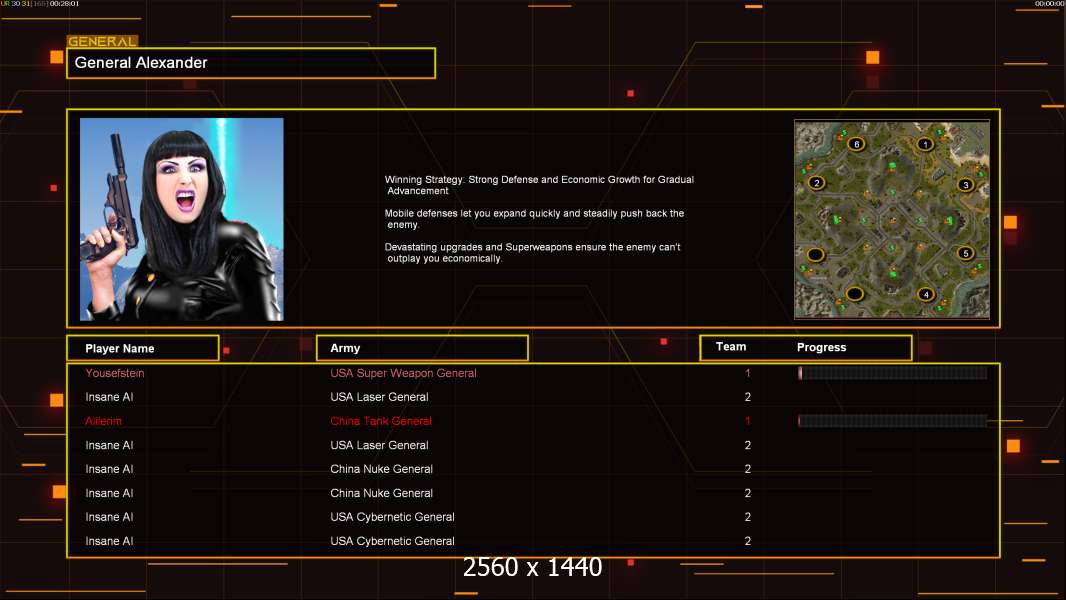The width and height of the screenshot is (1066, 600).
Task: Click start position 5 on the minimap
Action: 965,253
